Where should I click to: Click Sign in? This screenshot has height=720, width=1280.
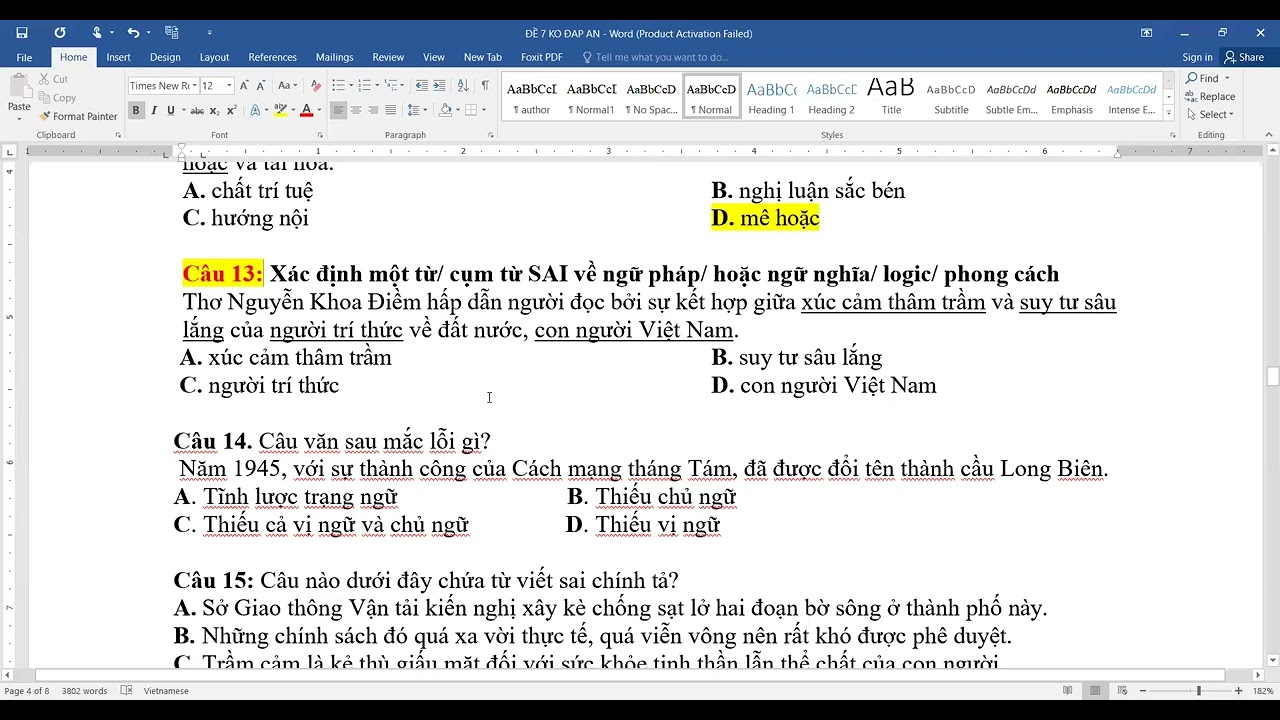coord(1197,57)
